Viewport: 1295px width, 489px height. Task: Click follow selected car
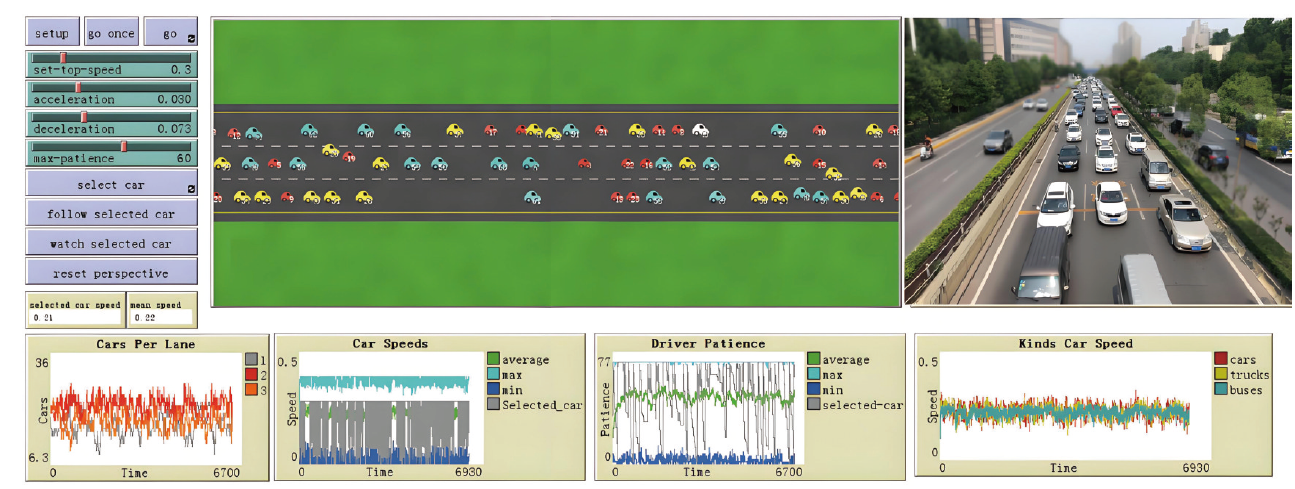pos(111,214)
